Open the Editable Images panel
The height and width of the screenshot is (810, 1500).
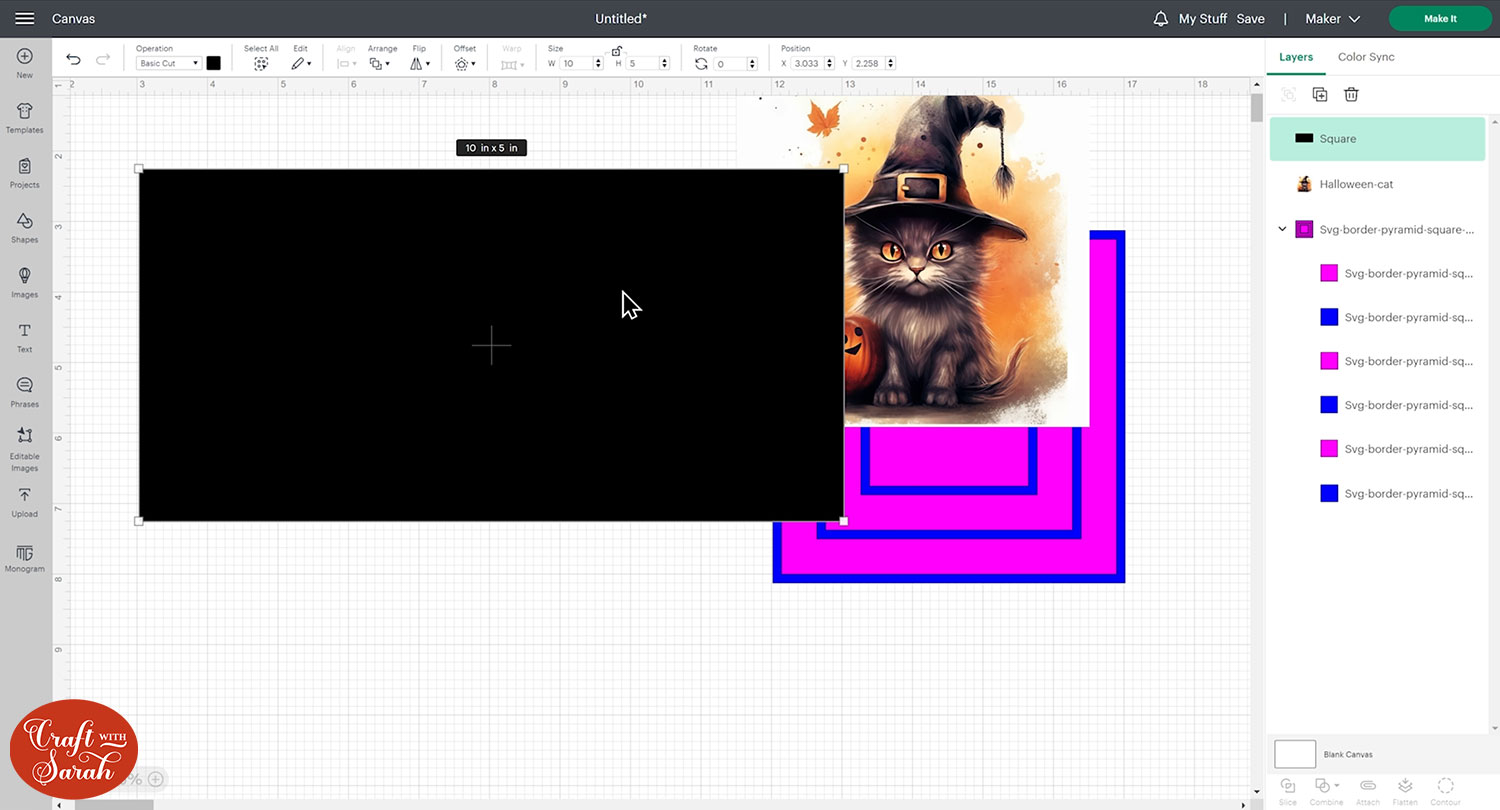[25, 449]
